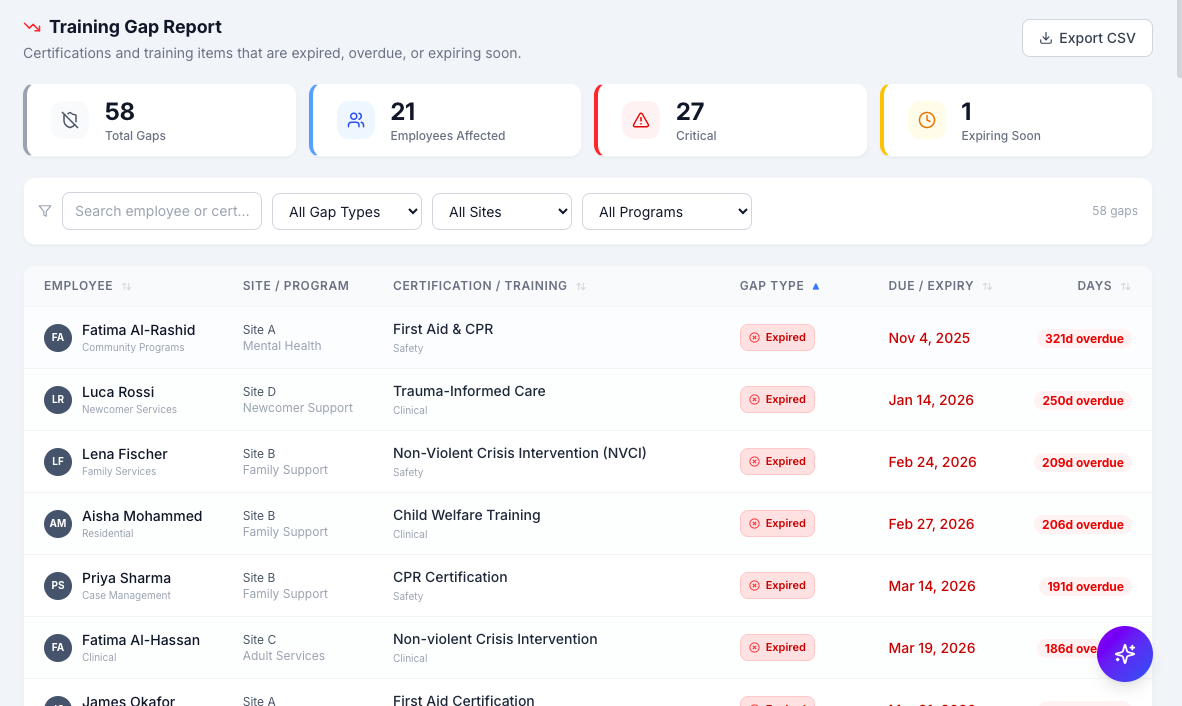Open the All Gap Types dropdown
The height and width of the screenshot is (706, 1182).
click(347, 212)
